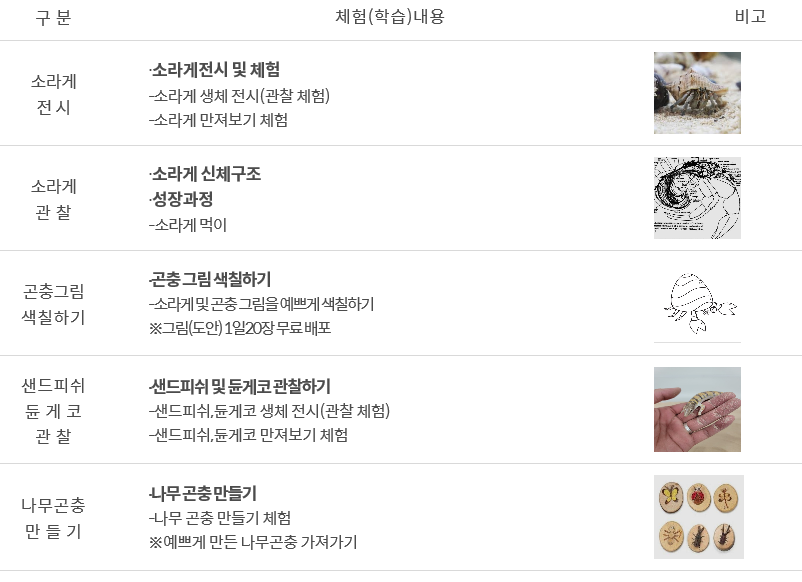Select the 소라게 관찰 category cell
This screenshot has width=802, height=582.
pyautogui.click(x=53, y=199)
